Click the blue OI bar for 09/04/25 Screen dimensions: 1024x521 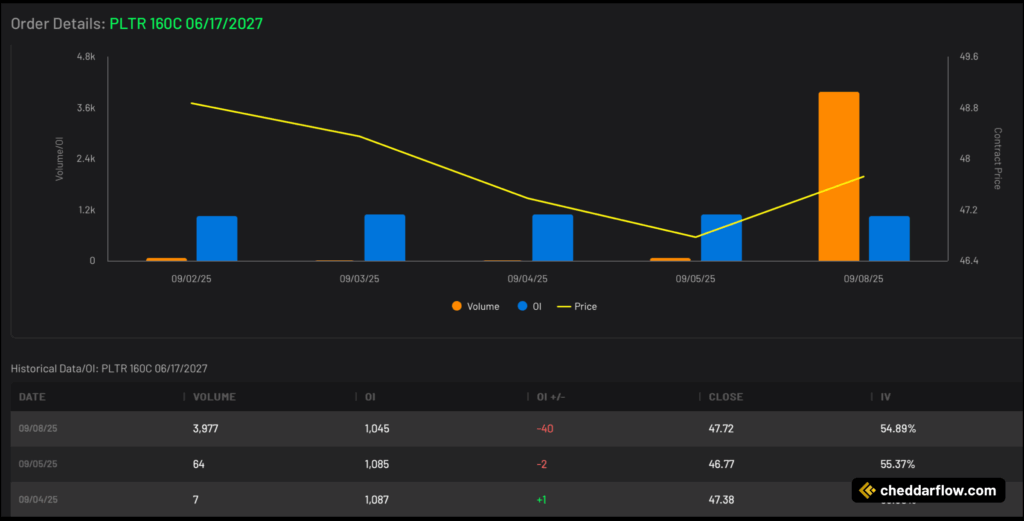coord(552,238)
